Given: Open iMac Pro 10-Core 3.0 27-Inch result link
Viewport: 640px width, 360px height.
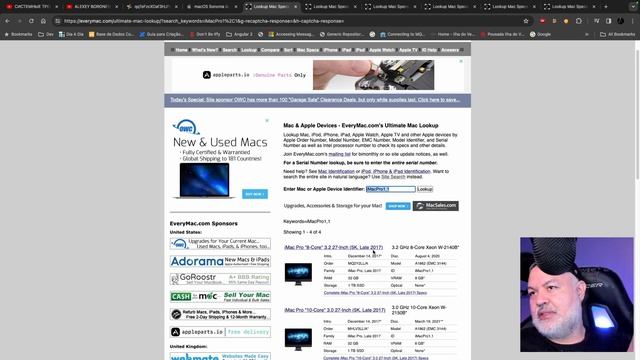Looking at the screenshot, I should 335,310.
